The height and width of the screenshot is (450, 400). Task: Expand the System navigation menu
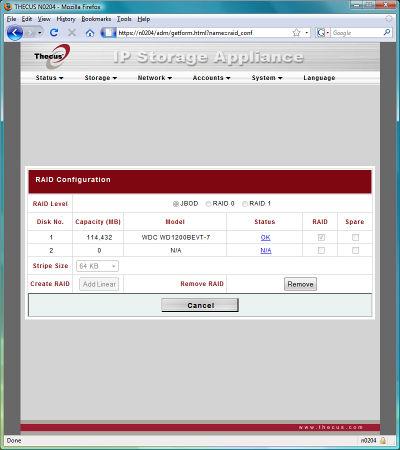coord(267,78)
